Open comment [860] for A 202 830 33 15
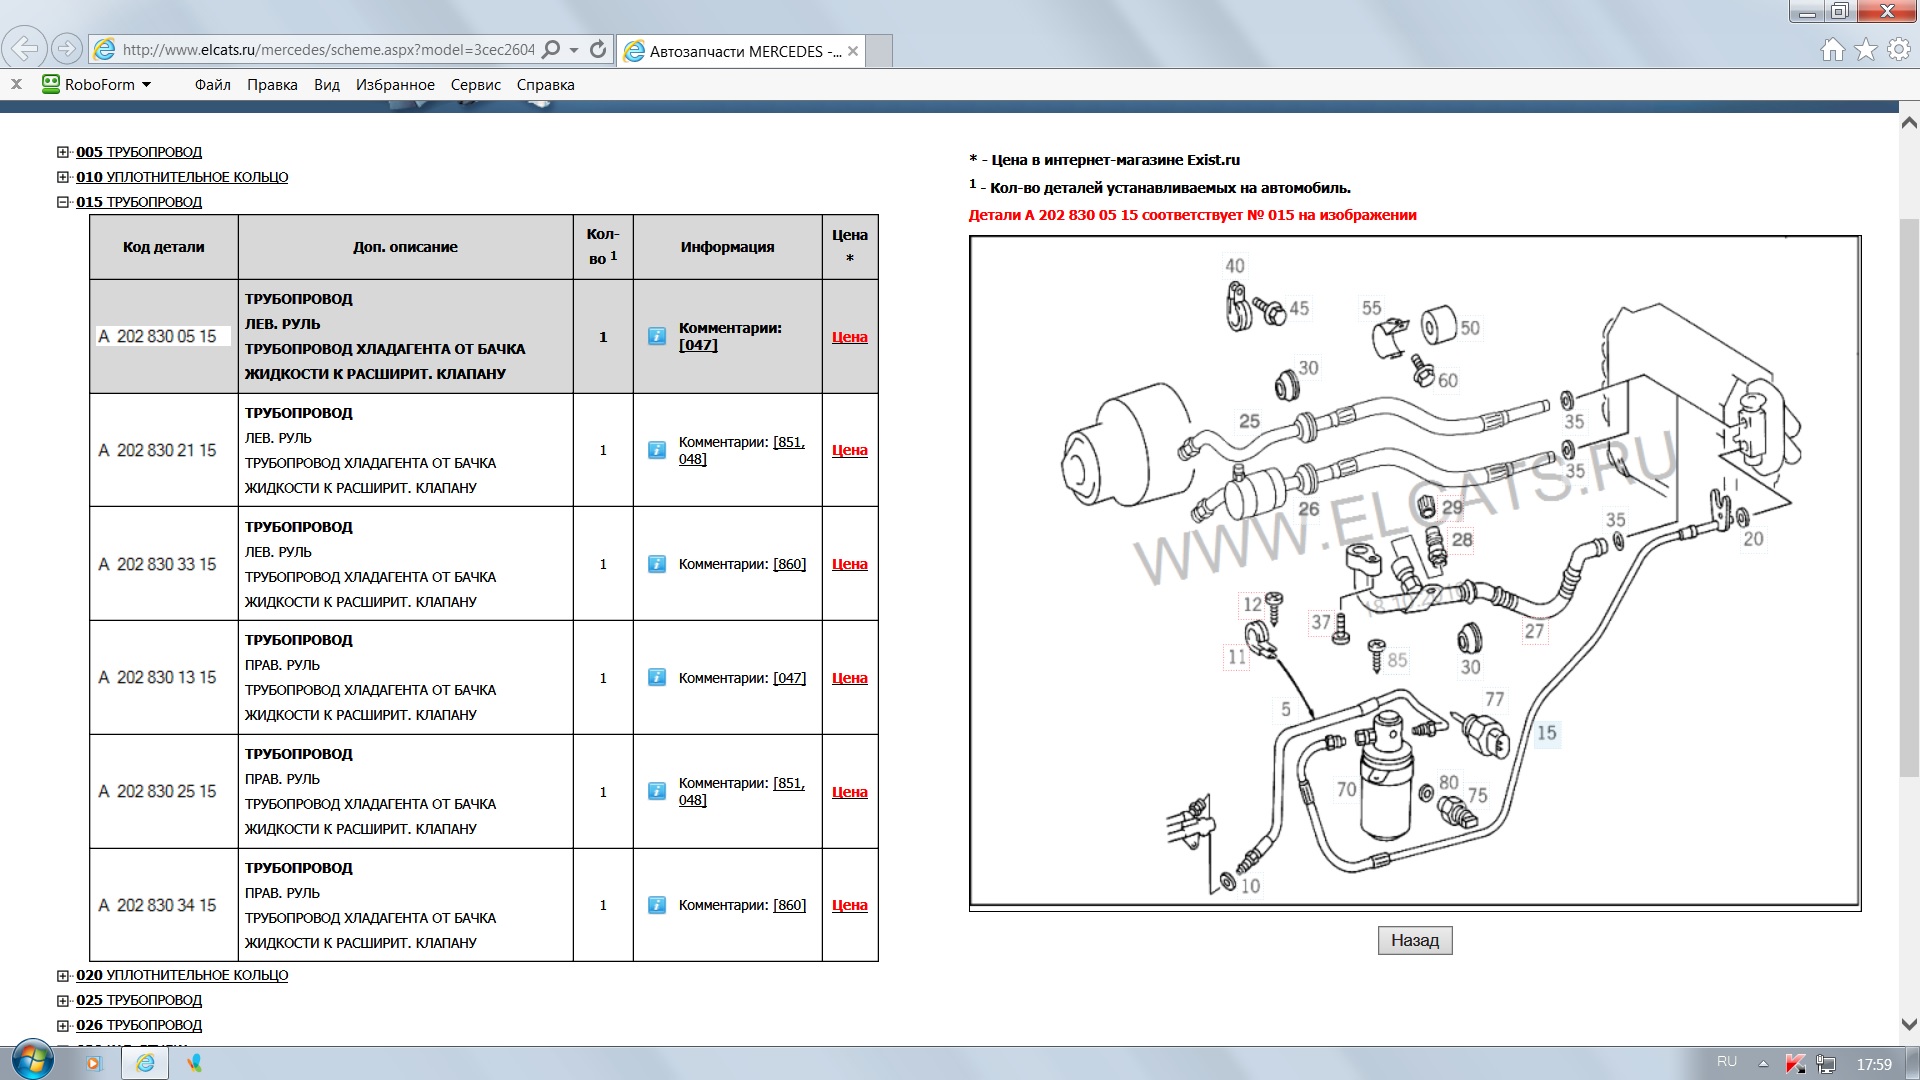The image size is (1920, 1080). [x=789, y=564]
